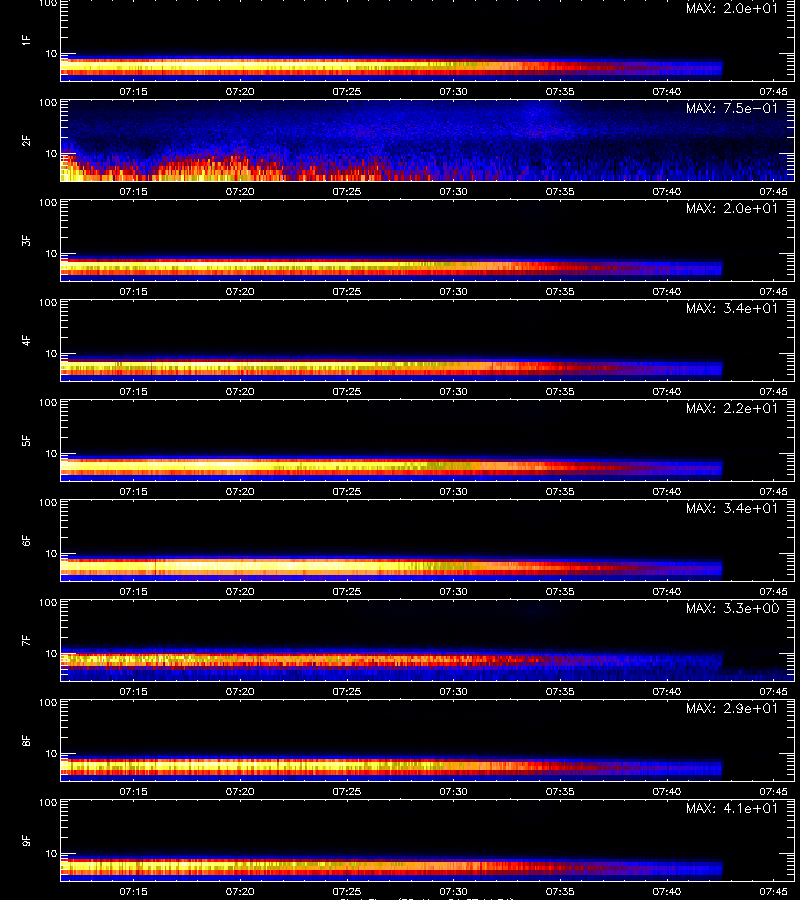This screenshot has height=900, width=800.
Task: Click the MAX: 2.9e+01 label
Action: 732,709
